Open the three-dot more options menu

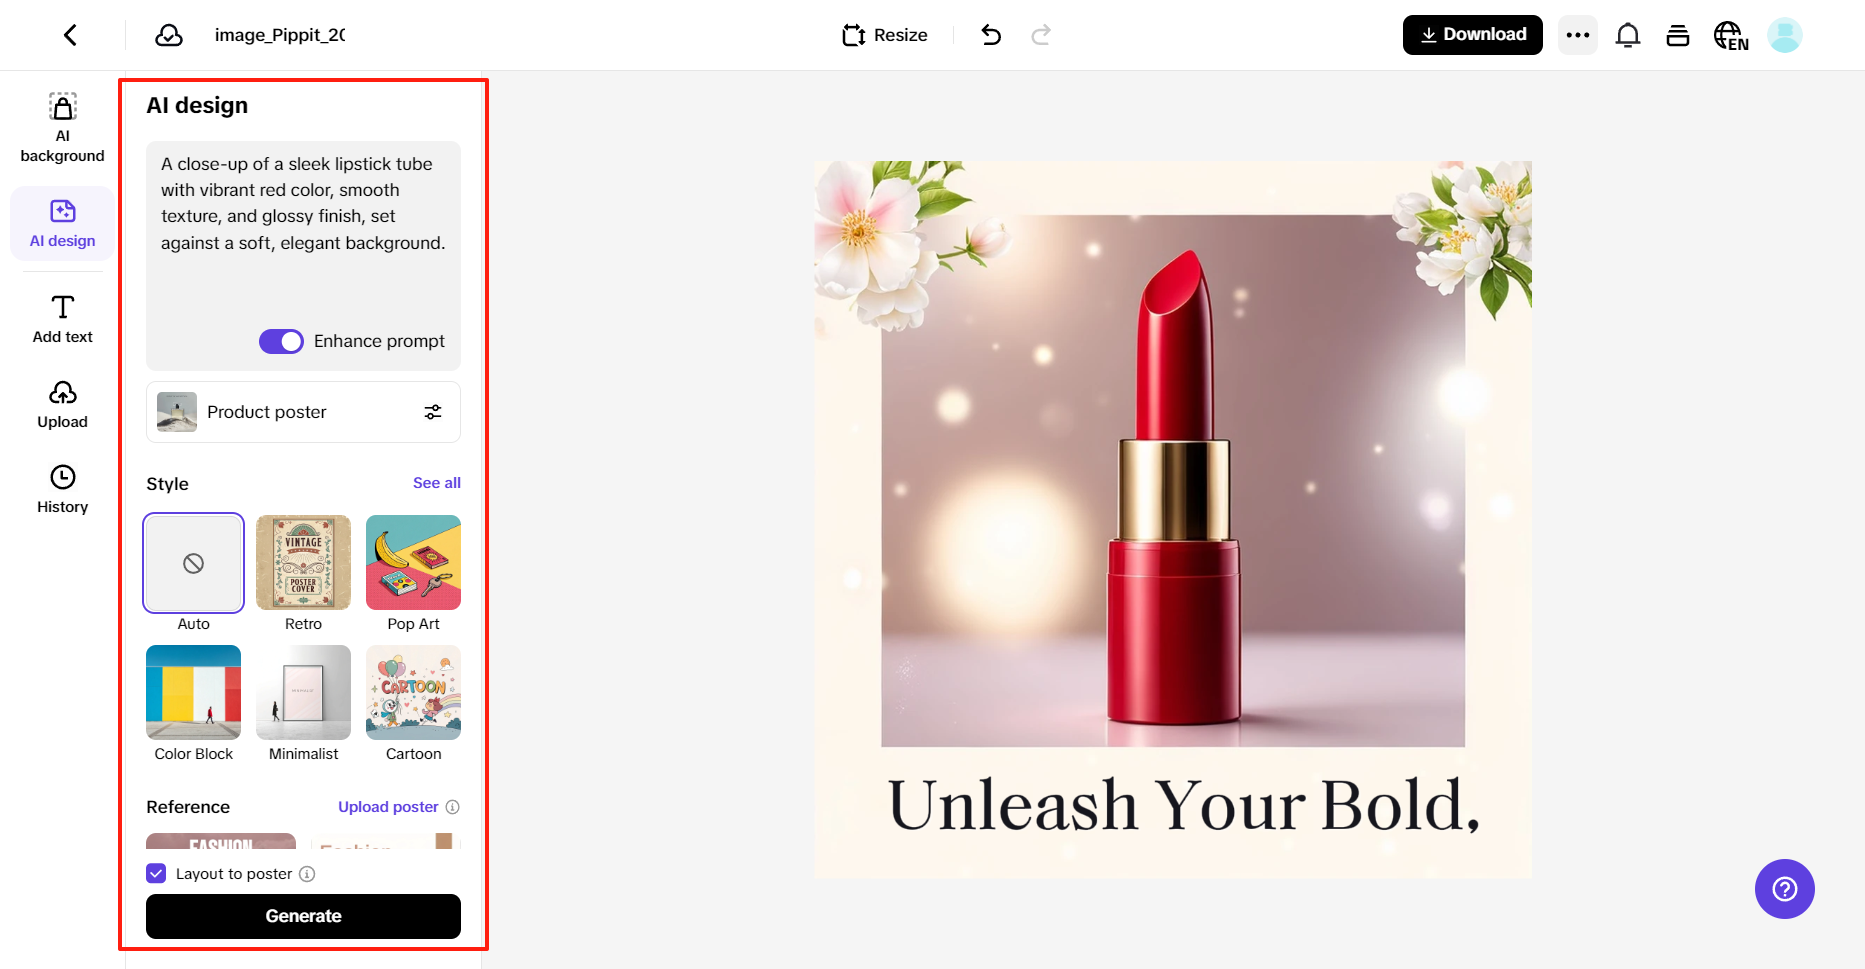click(x=1577, y=34)
